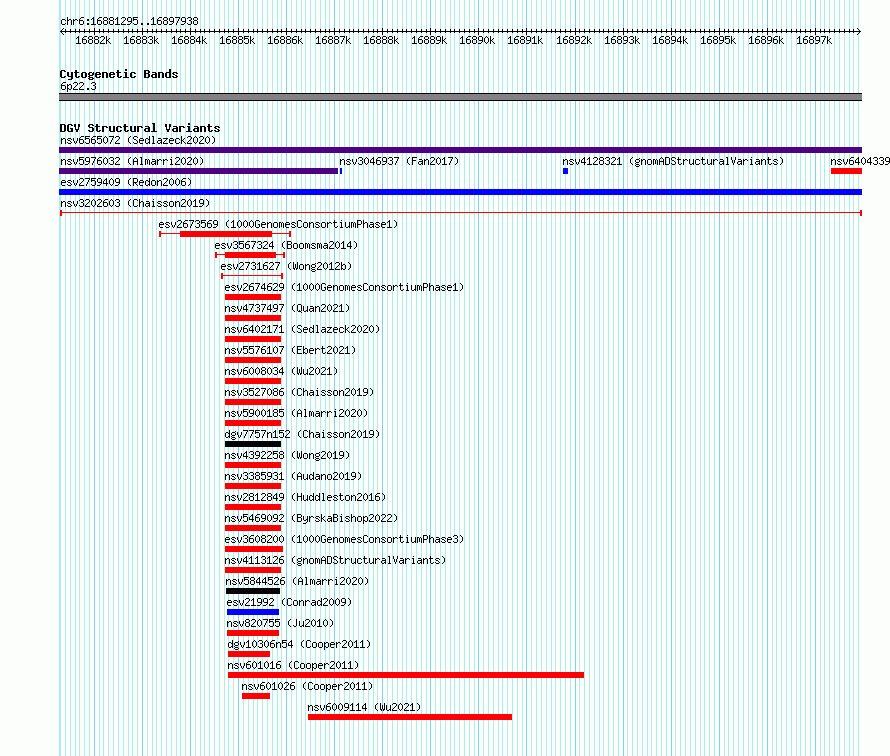Open nsv3202603 (Chaisson2019) variant label
The height and width of the screenshot is (756, 890).
135,203
